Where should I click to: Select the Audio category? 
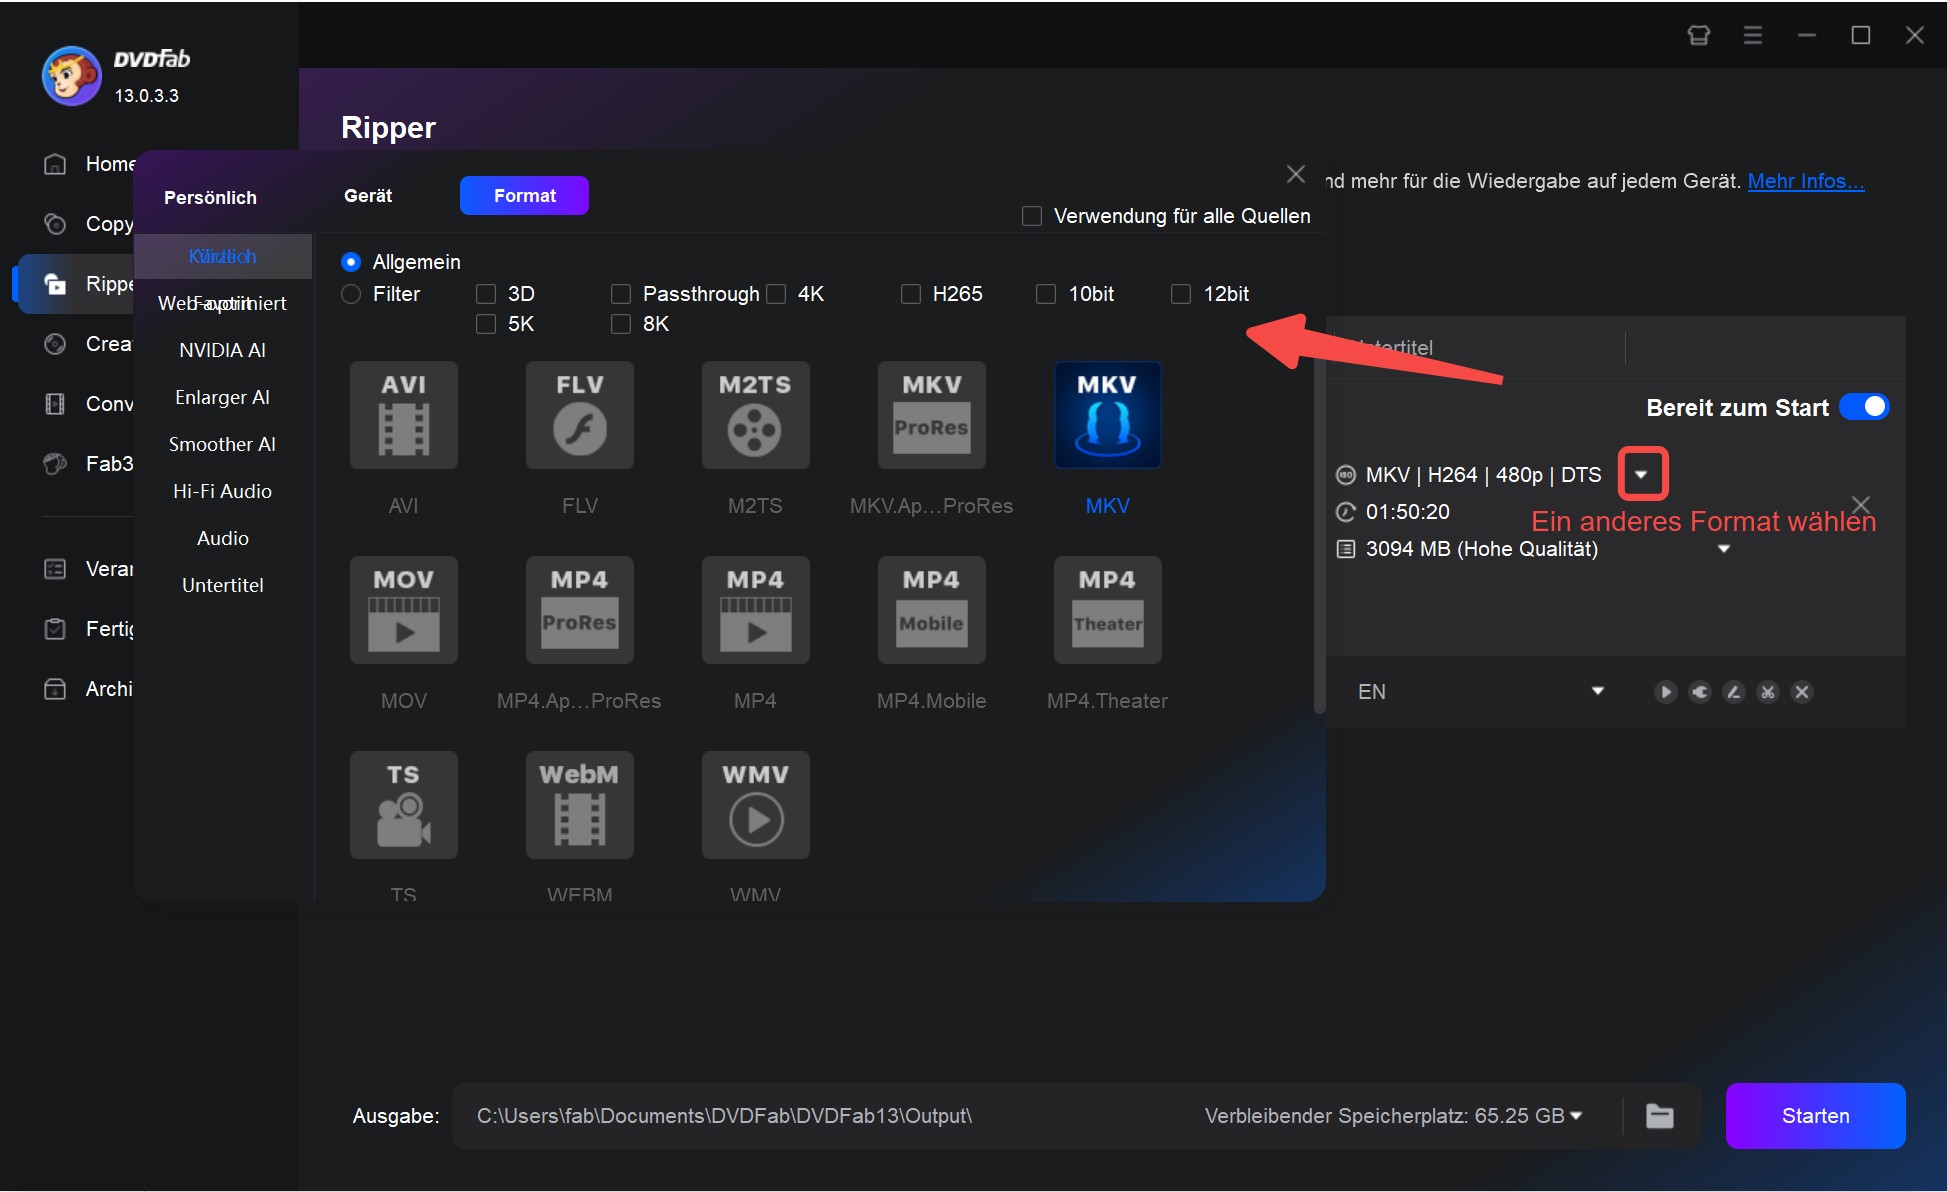coord(223,538)
